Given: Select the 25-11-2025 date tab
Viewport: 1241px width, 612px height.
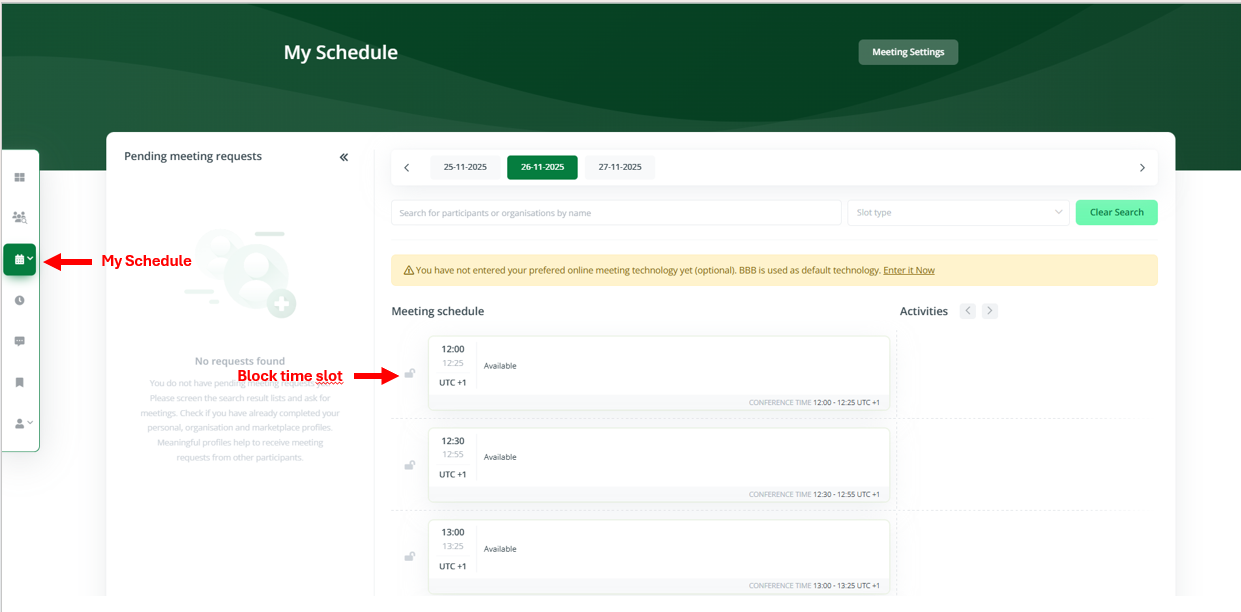Looking at the screenshot, I should 465,167.
